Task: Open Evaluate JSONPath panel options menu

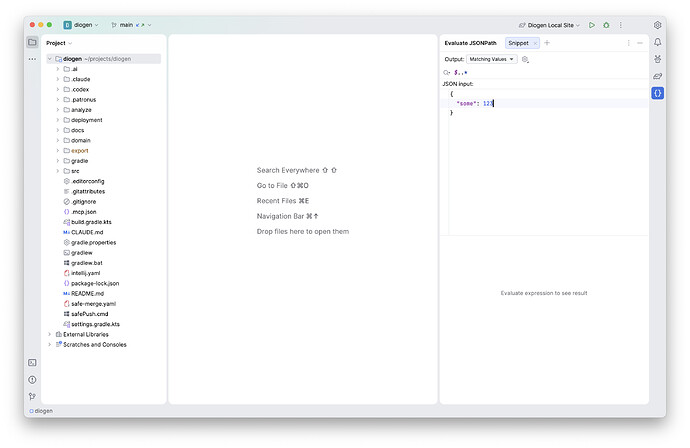Action: (628, 43)
